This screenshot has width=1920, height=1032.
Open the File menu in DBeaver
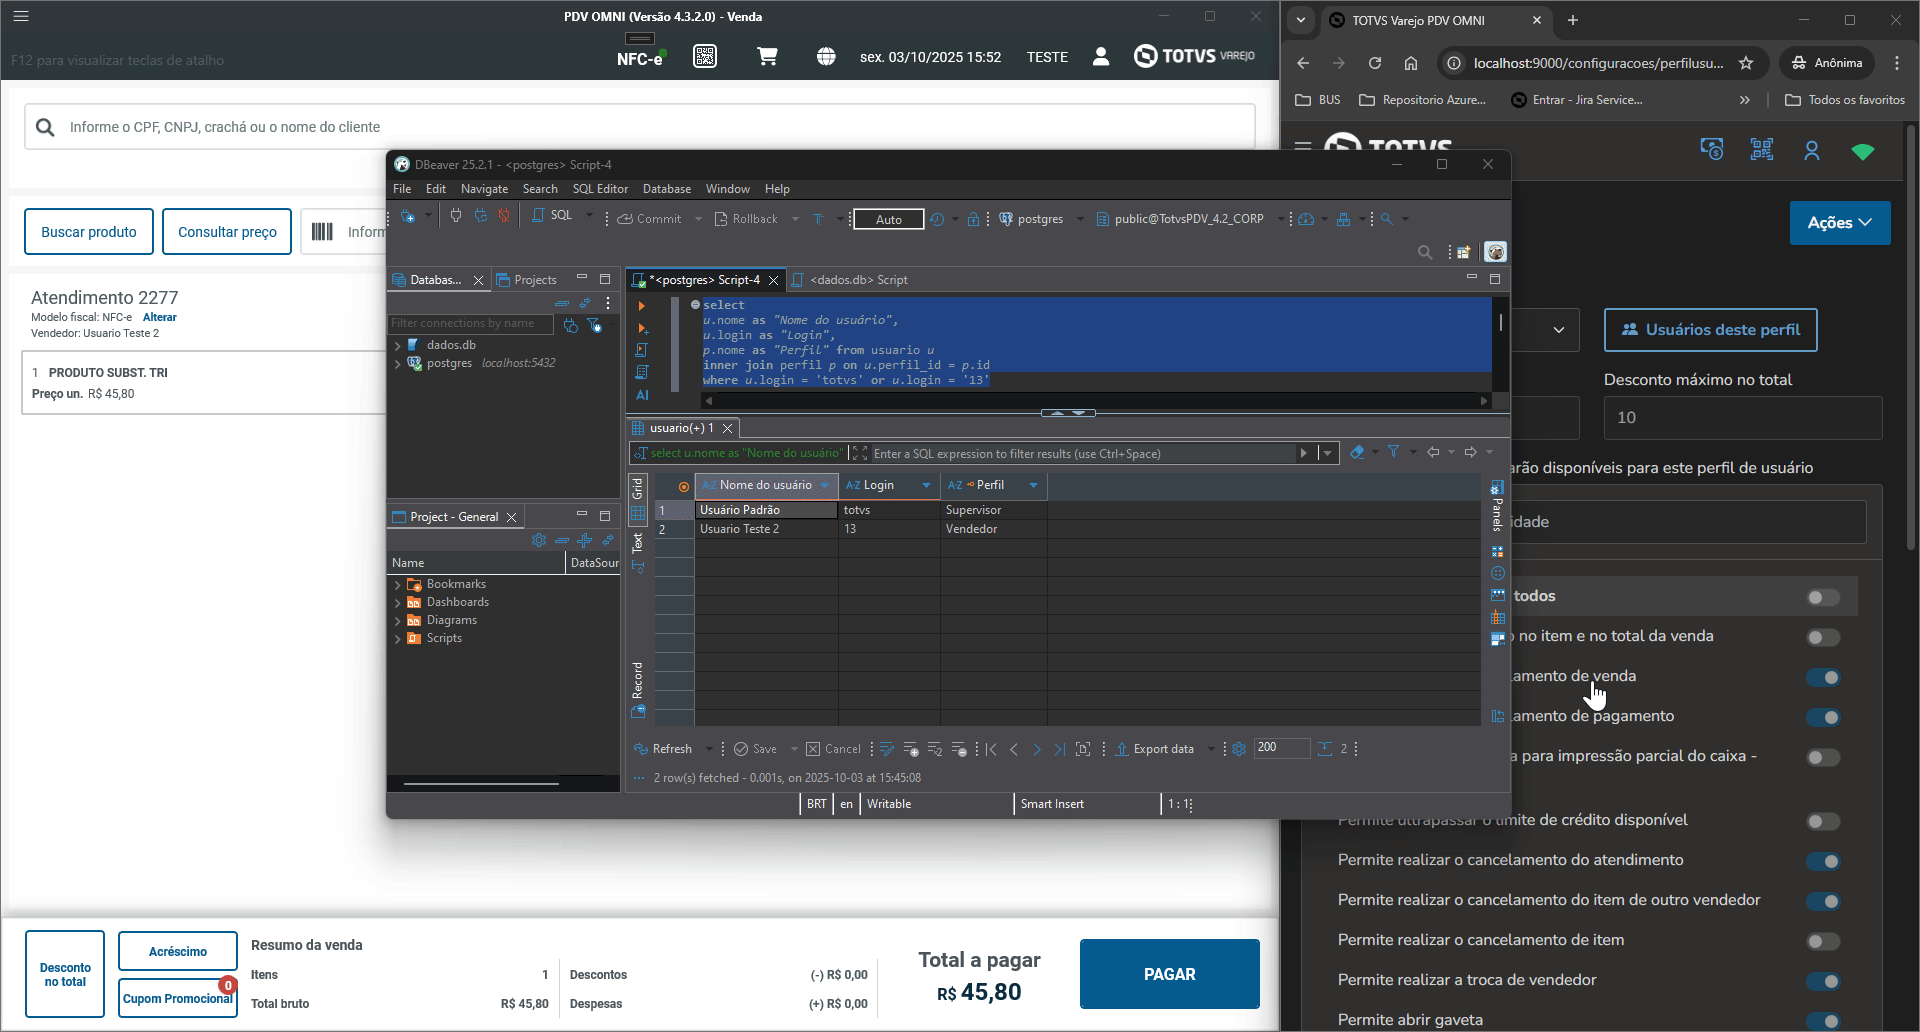click(x=402, y=189)
